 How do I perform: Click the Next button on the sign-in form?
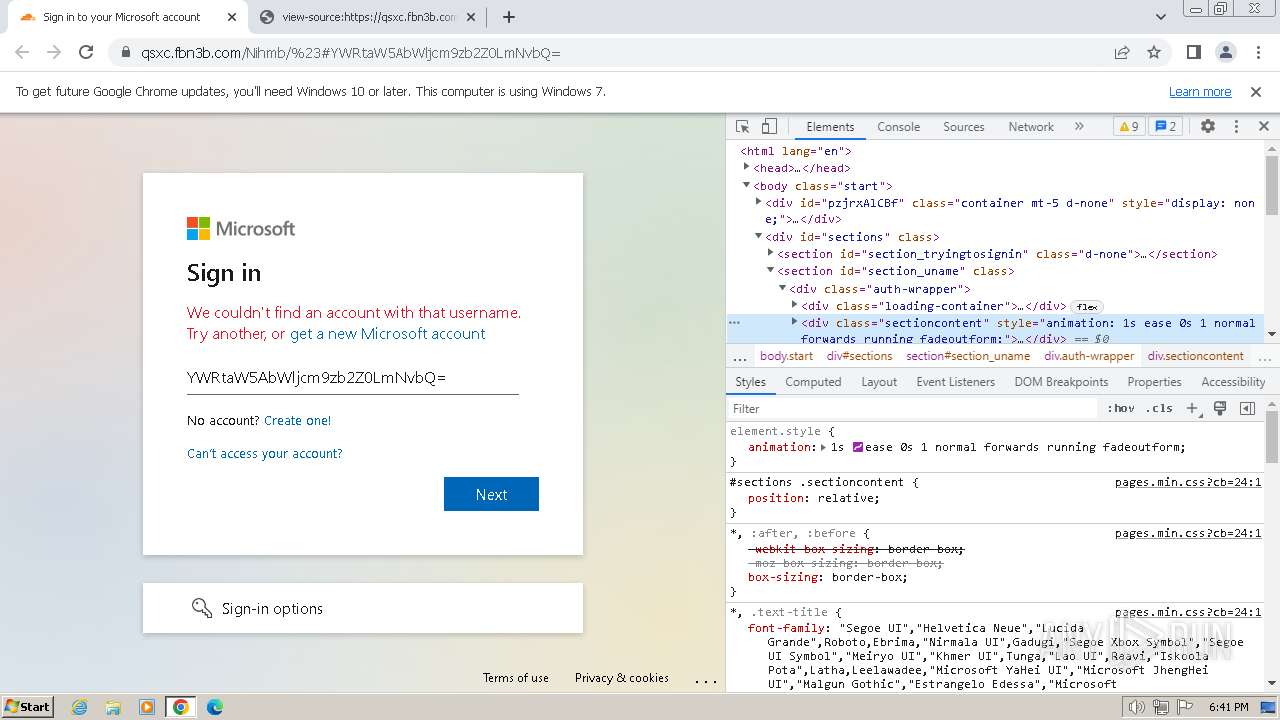coord(491,494)
